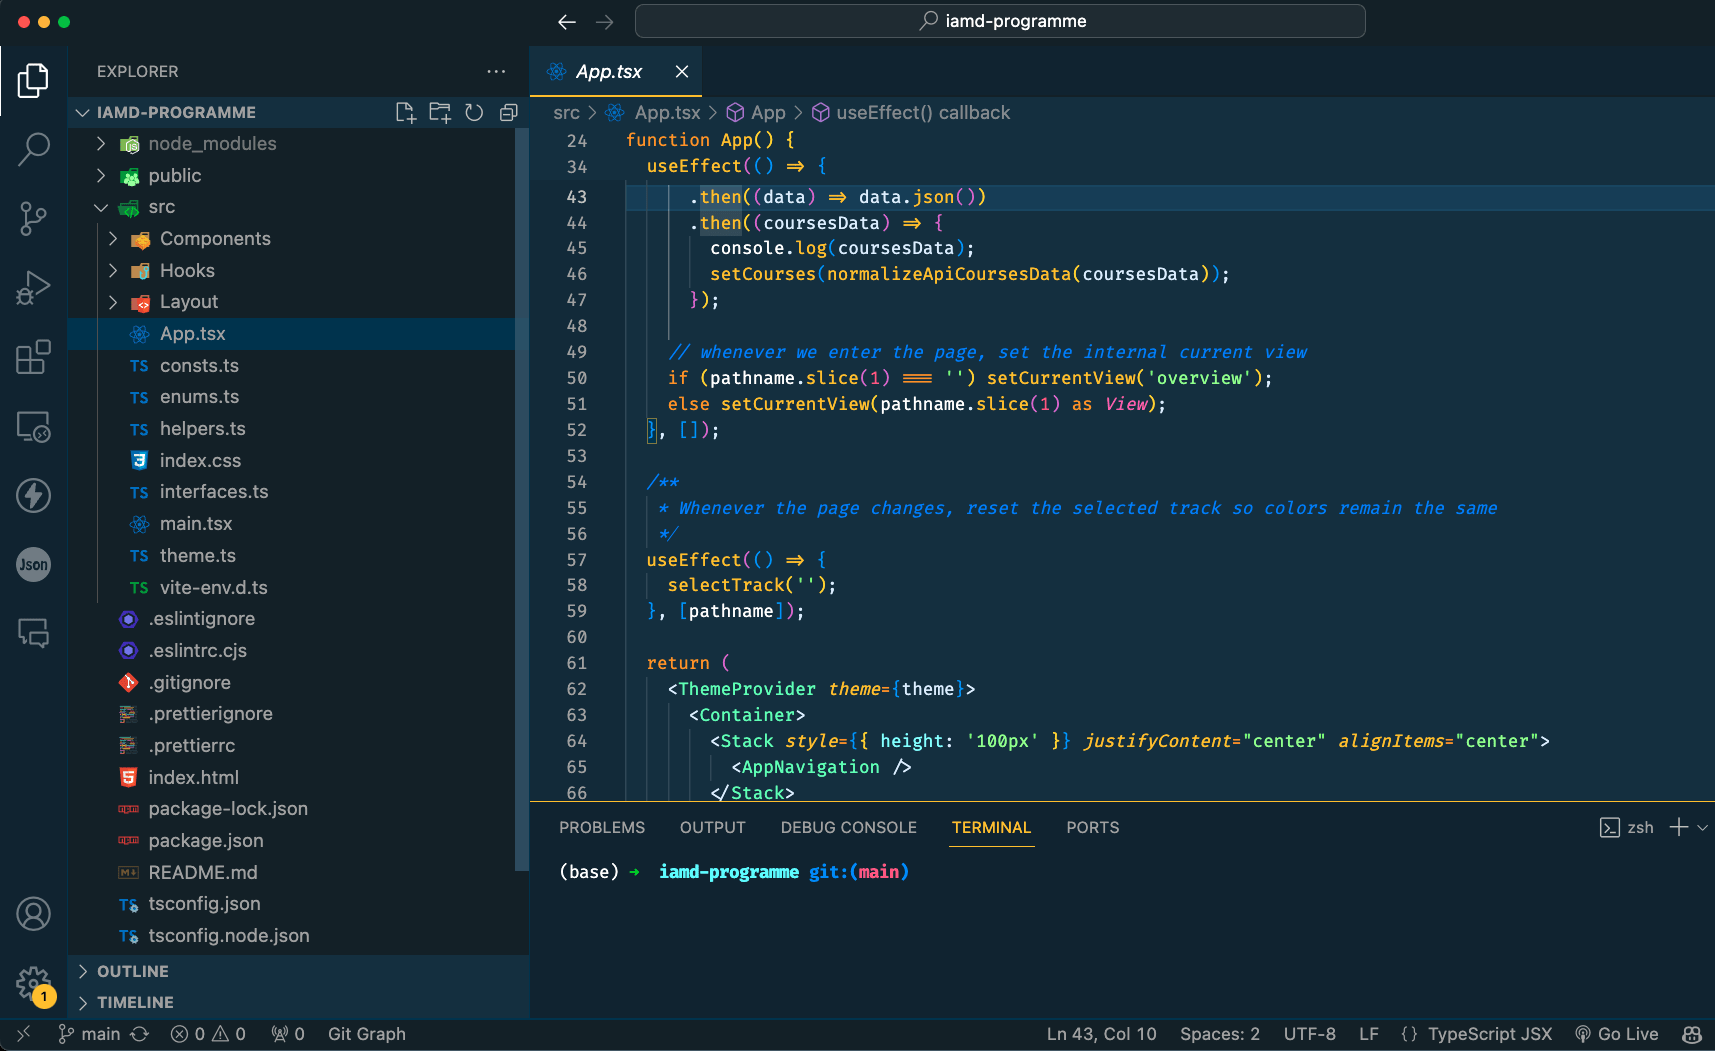Open the new terminal launch profile dropdown
The width and height of the screenshot is (1715, 1051).
[1703, 828]
